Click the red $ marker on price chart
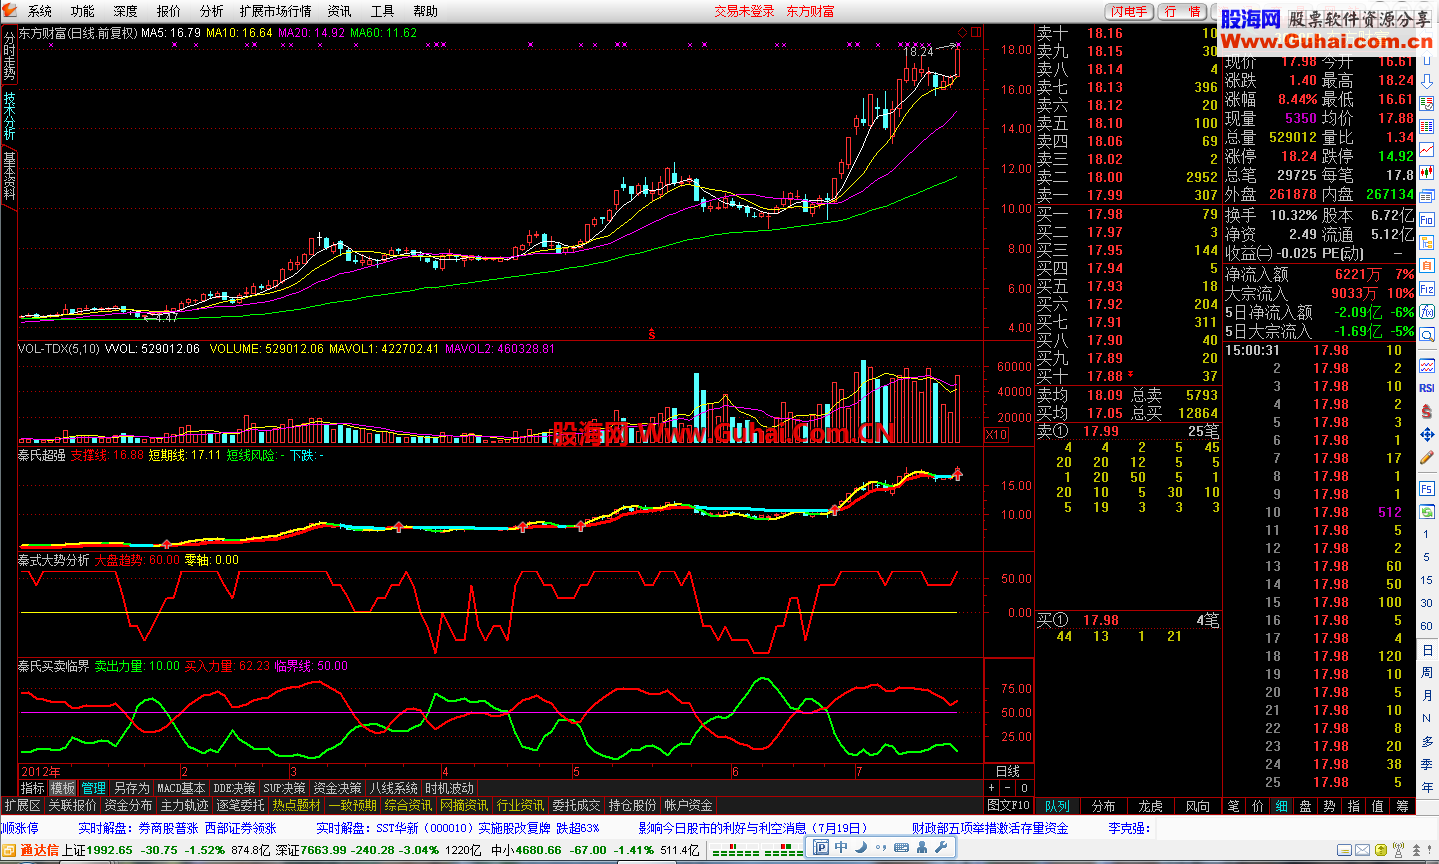 click(x=652, y=334)
